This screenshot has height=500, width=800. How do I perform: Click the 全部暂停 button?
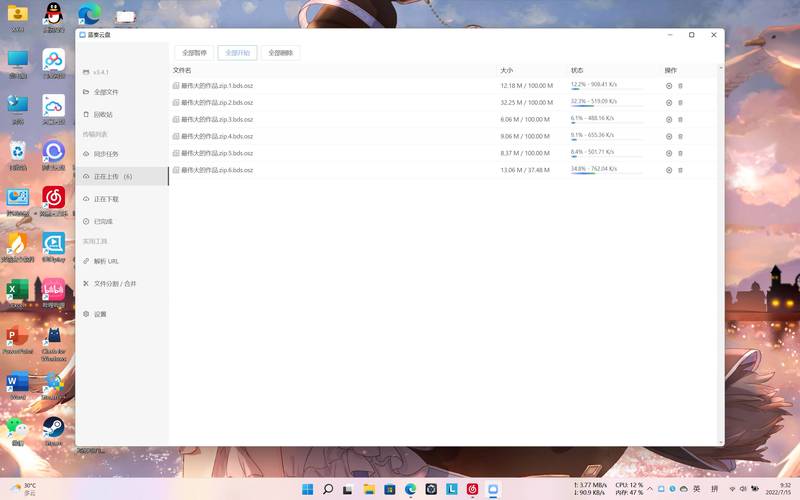click(194, 53)
